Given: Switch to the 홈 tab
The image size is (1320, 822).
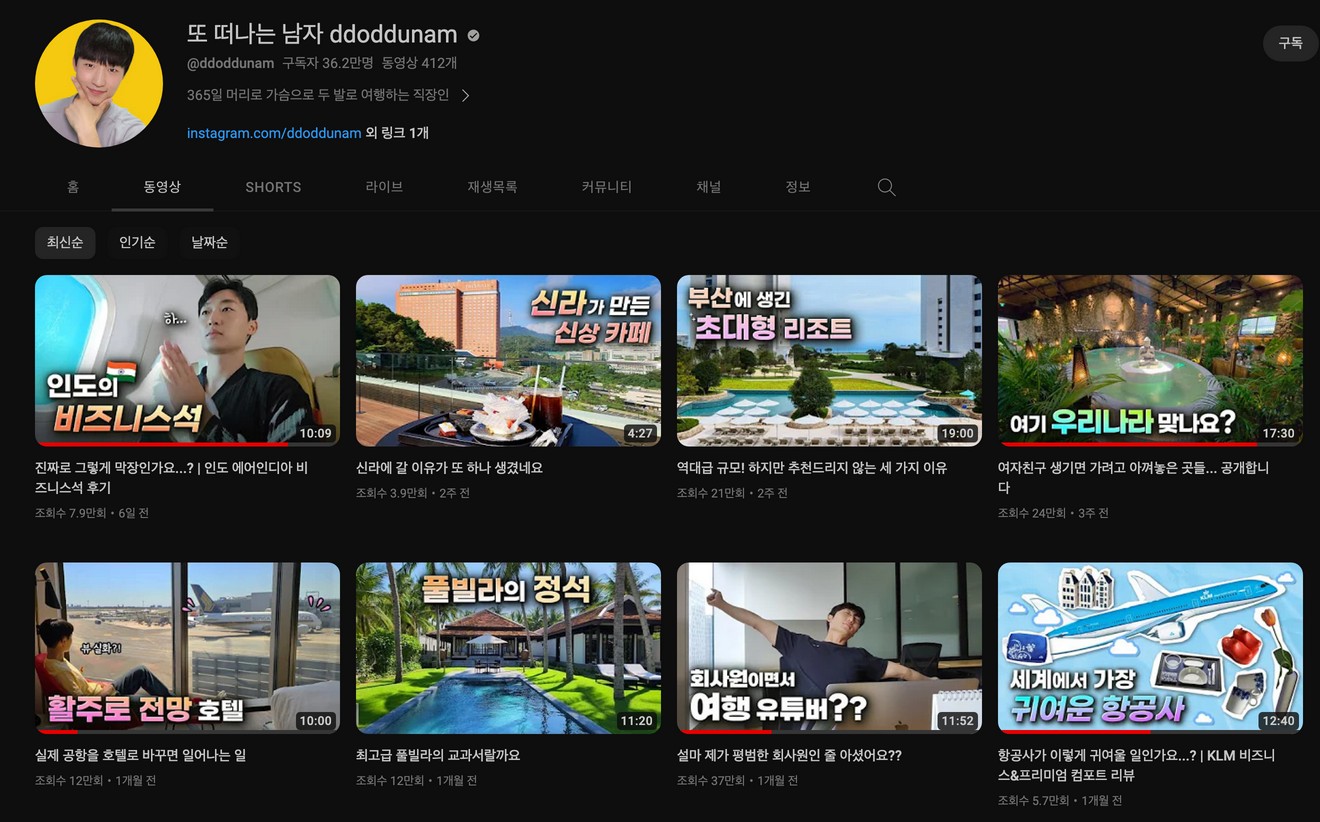Looking at the screenshot, I should pos(73,187).
